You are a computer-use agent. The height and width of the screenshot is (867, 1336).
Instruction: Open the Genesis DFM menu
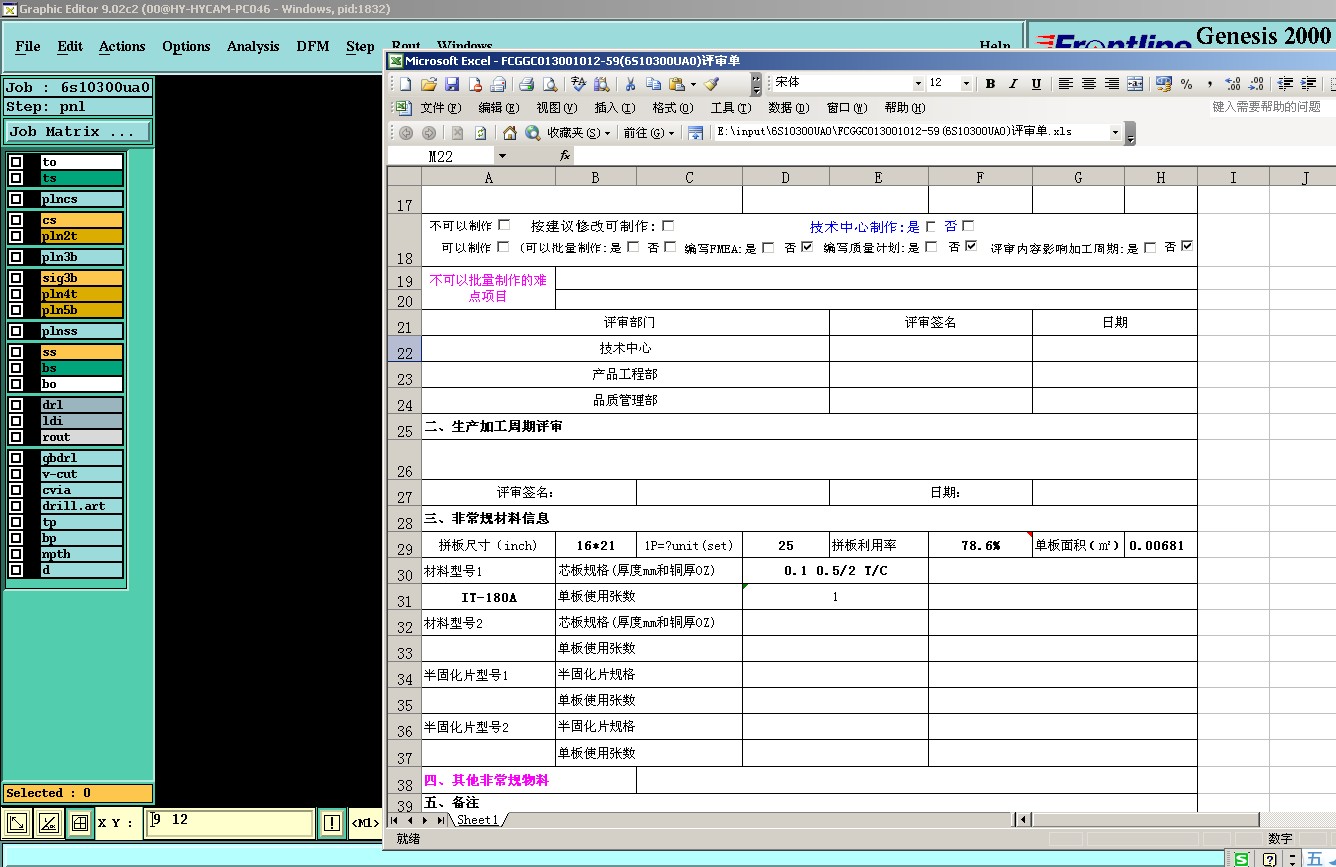(x=313, y=46)
